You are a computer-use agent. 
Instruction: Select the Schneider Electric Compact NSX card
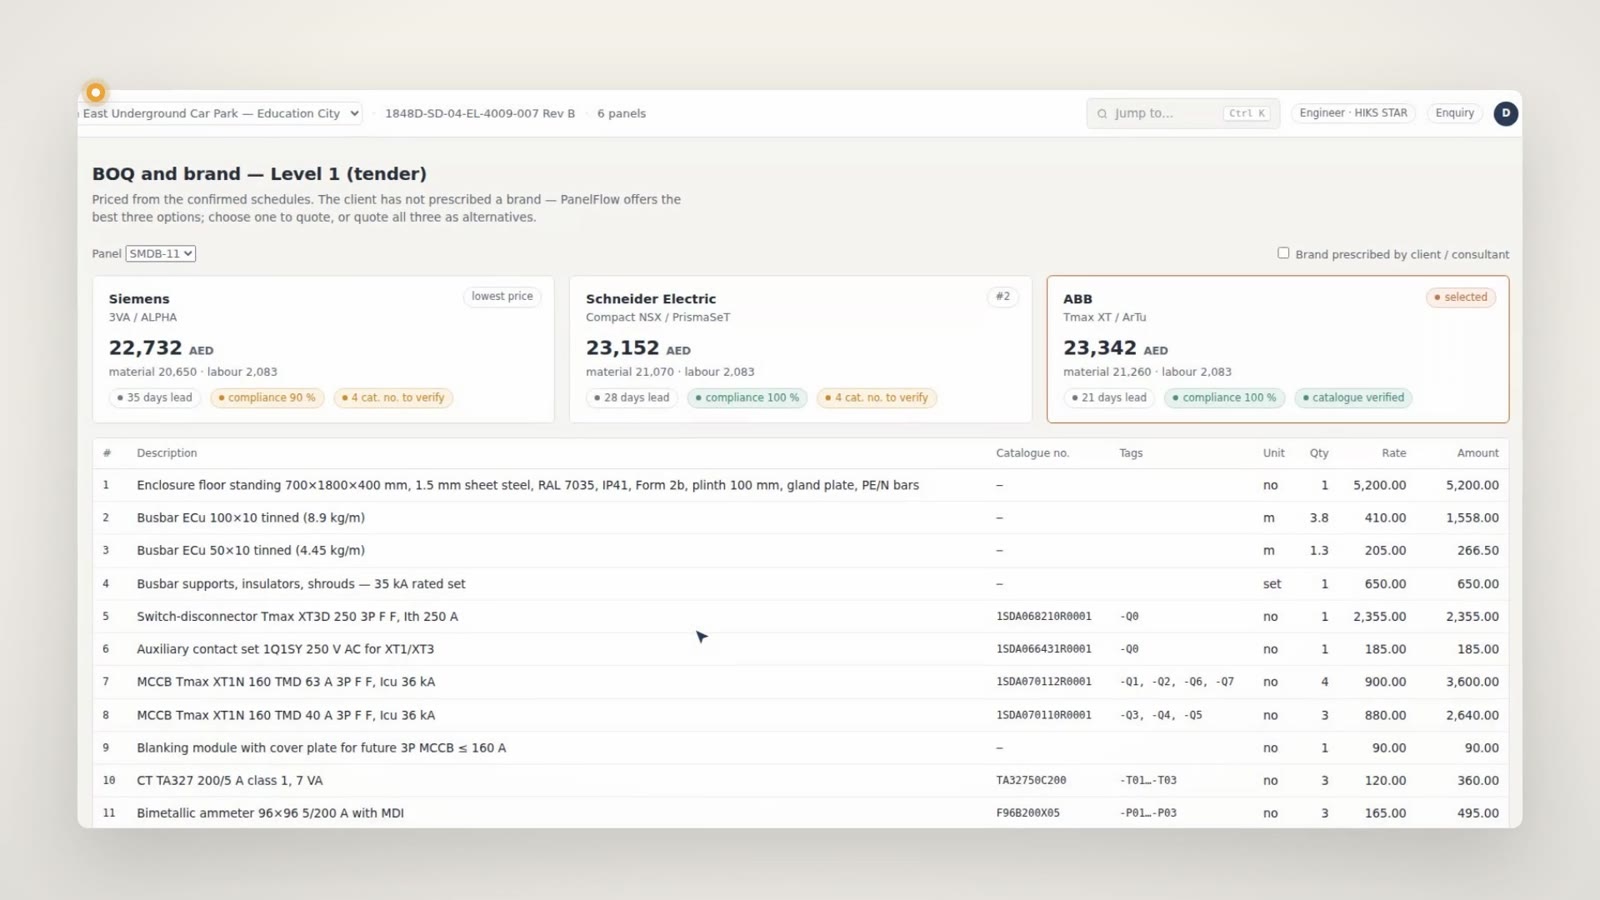tap(800, 349)
